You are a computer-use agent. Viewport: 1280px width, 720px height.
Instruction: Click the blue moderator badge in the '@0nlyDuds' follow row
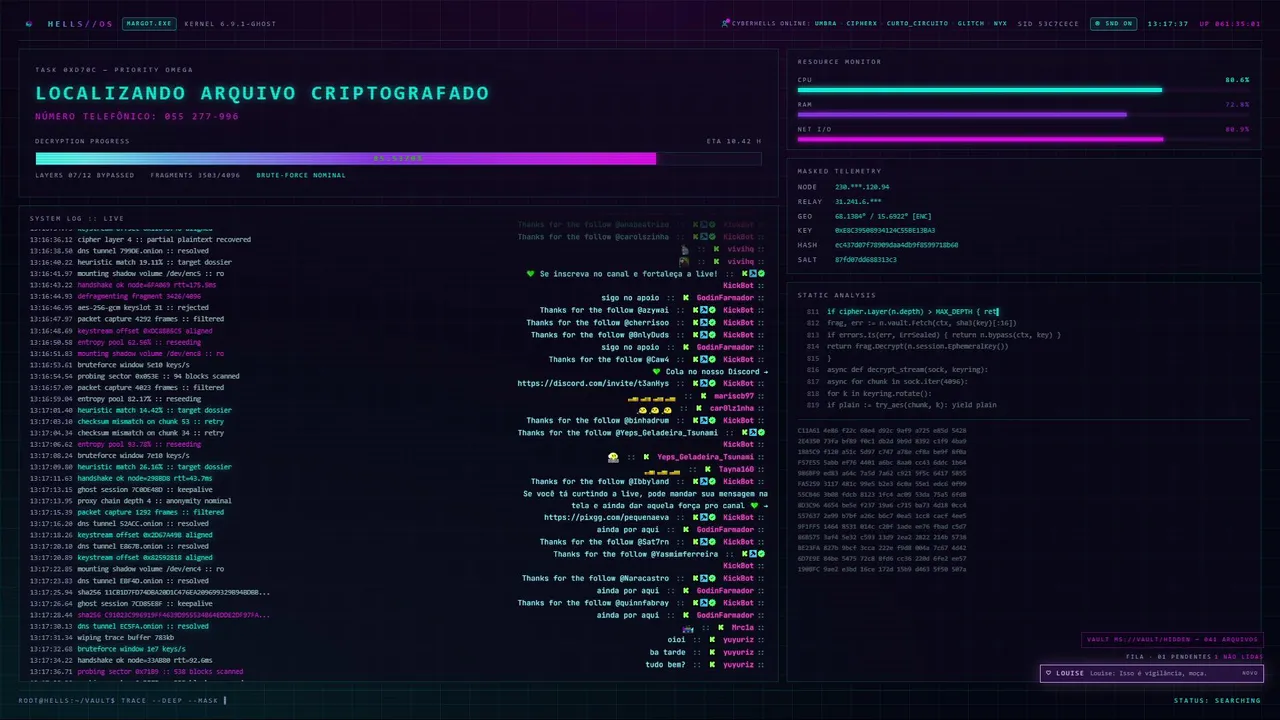click(705, 335)
